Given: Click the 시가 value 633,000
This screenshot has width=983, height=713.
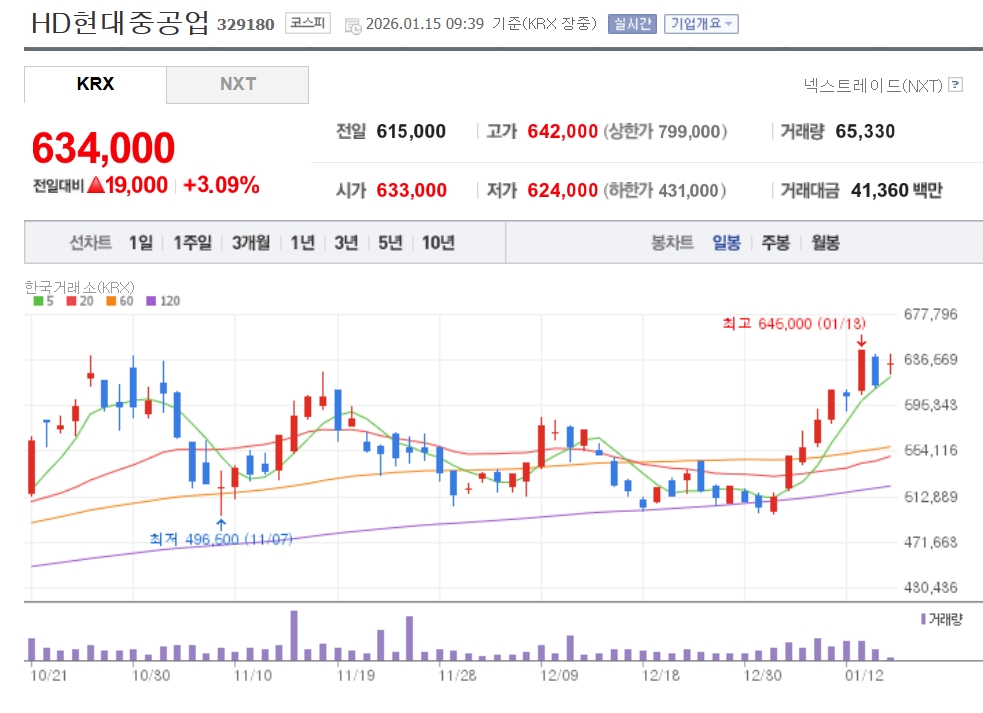Looking at the screenshot, I should (x=411, y=190).
